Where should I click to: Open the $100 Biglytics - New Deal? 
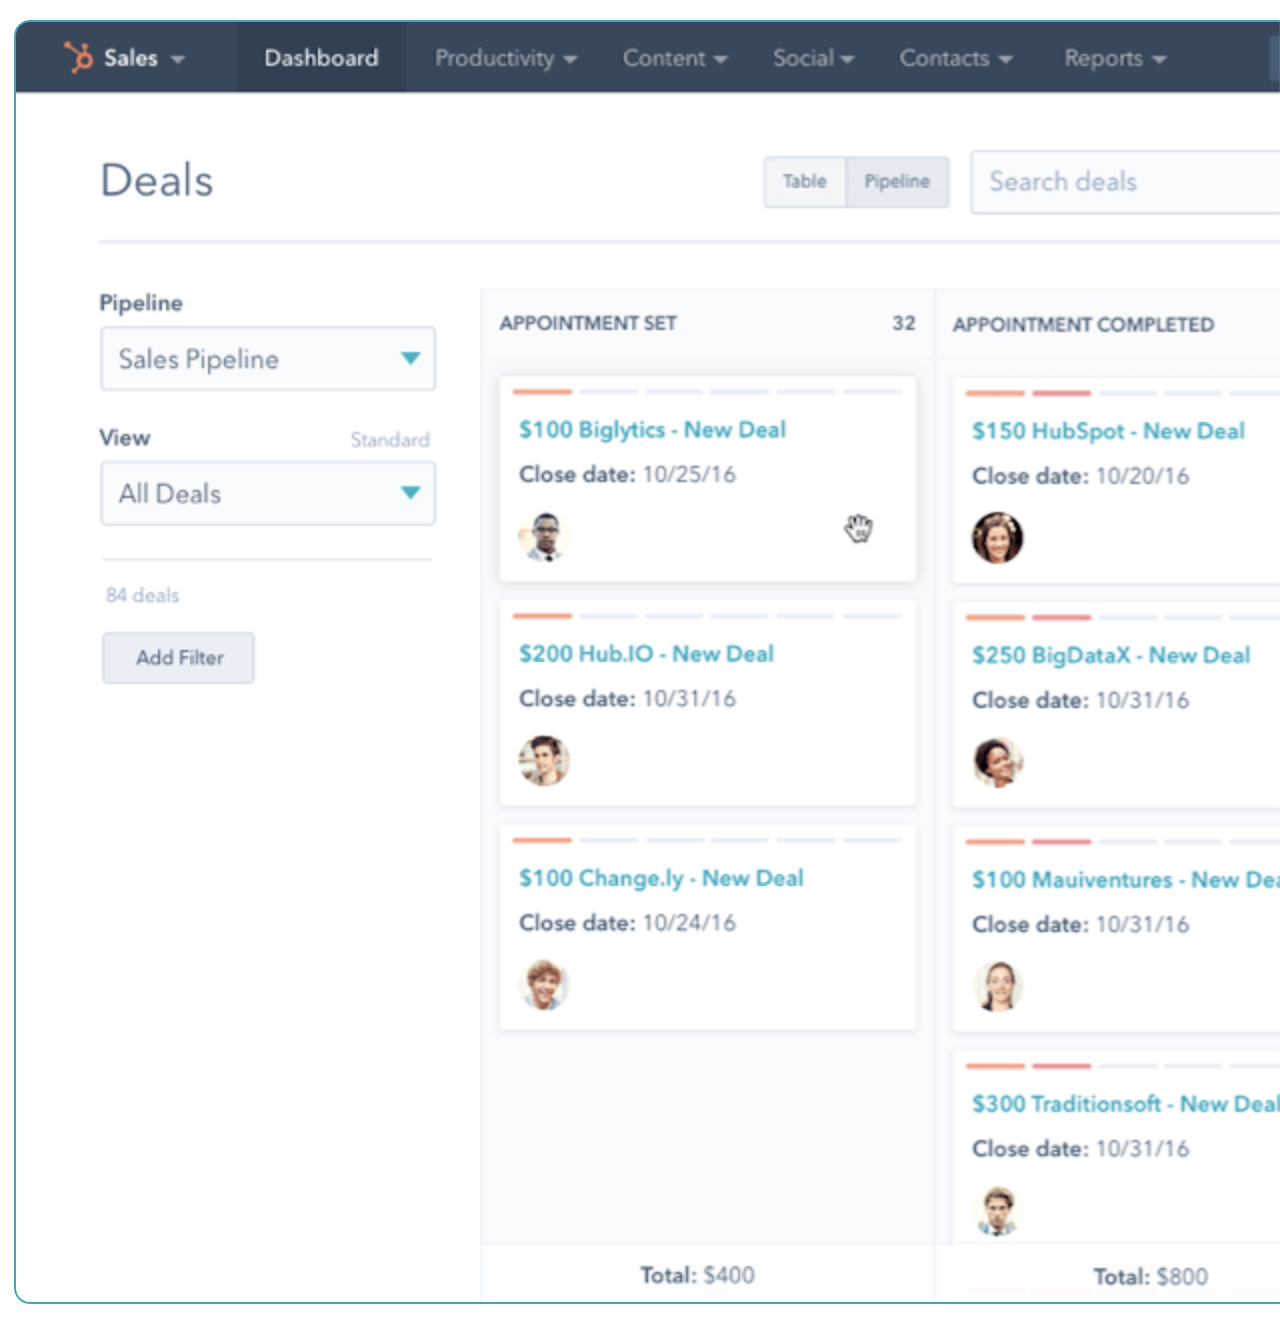point(652,430)
